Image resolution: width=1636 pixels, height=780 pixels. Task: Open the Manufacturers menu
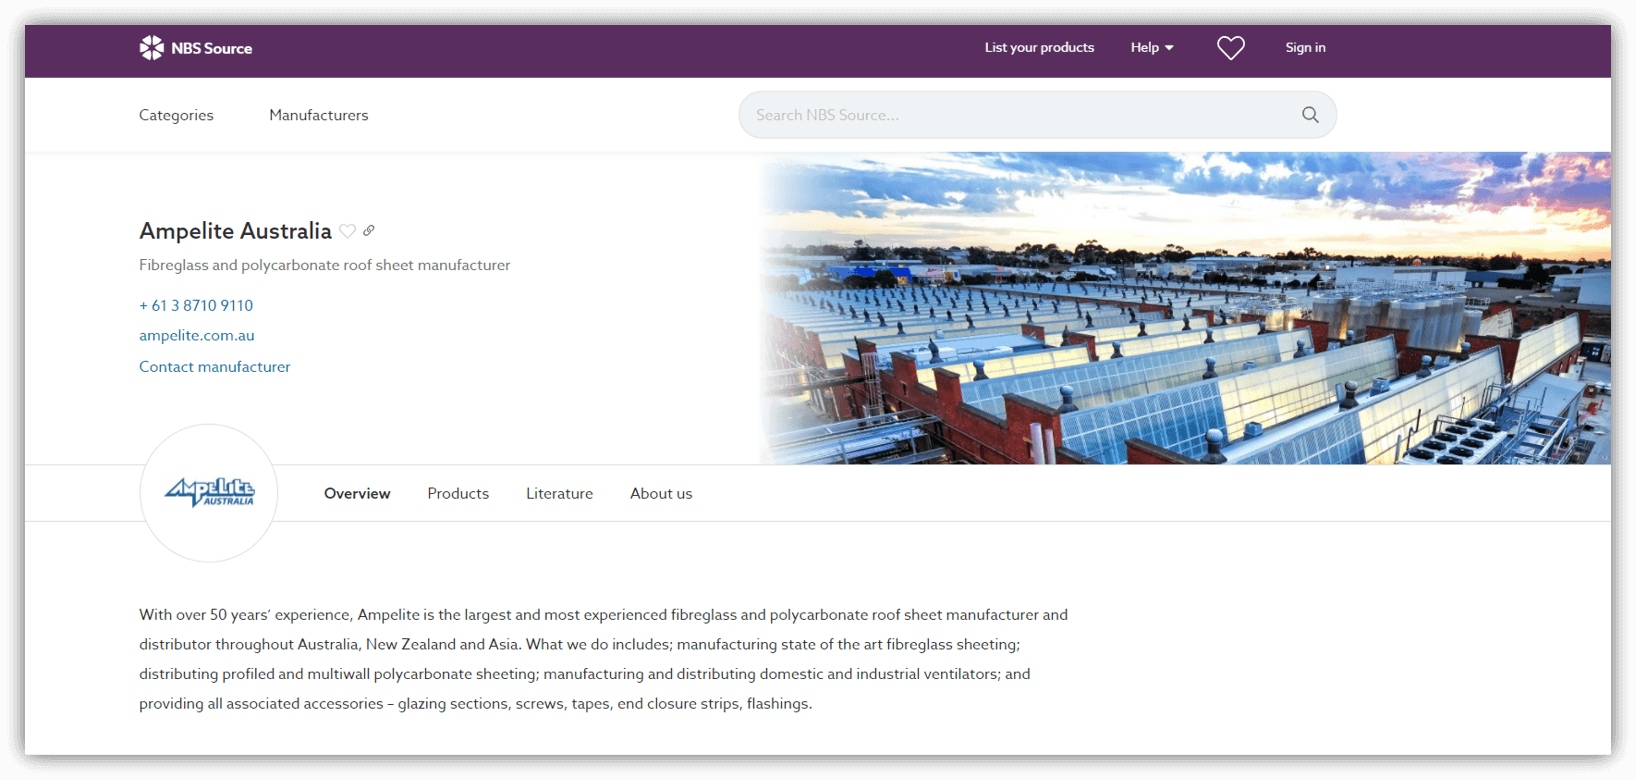(x=318, y=115)
